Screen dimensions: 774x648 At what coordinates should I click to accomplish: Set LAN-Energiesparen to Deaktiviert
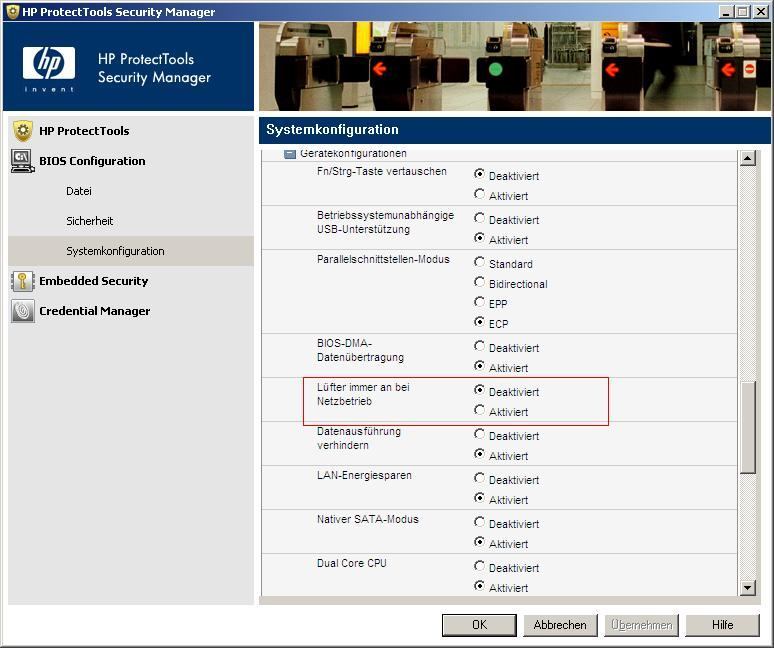click(x=479, y=478)
